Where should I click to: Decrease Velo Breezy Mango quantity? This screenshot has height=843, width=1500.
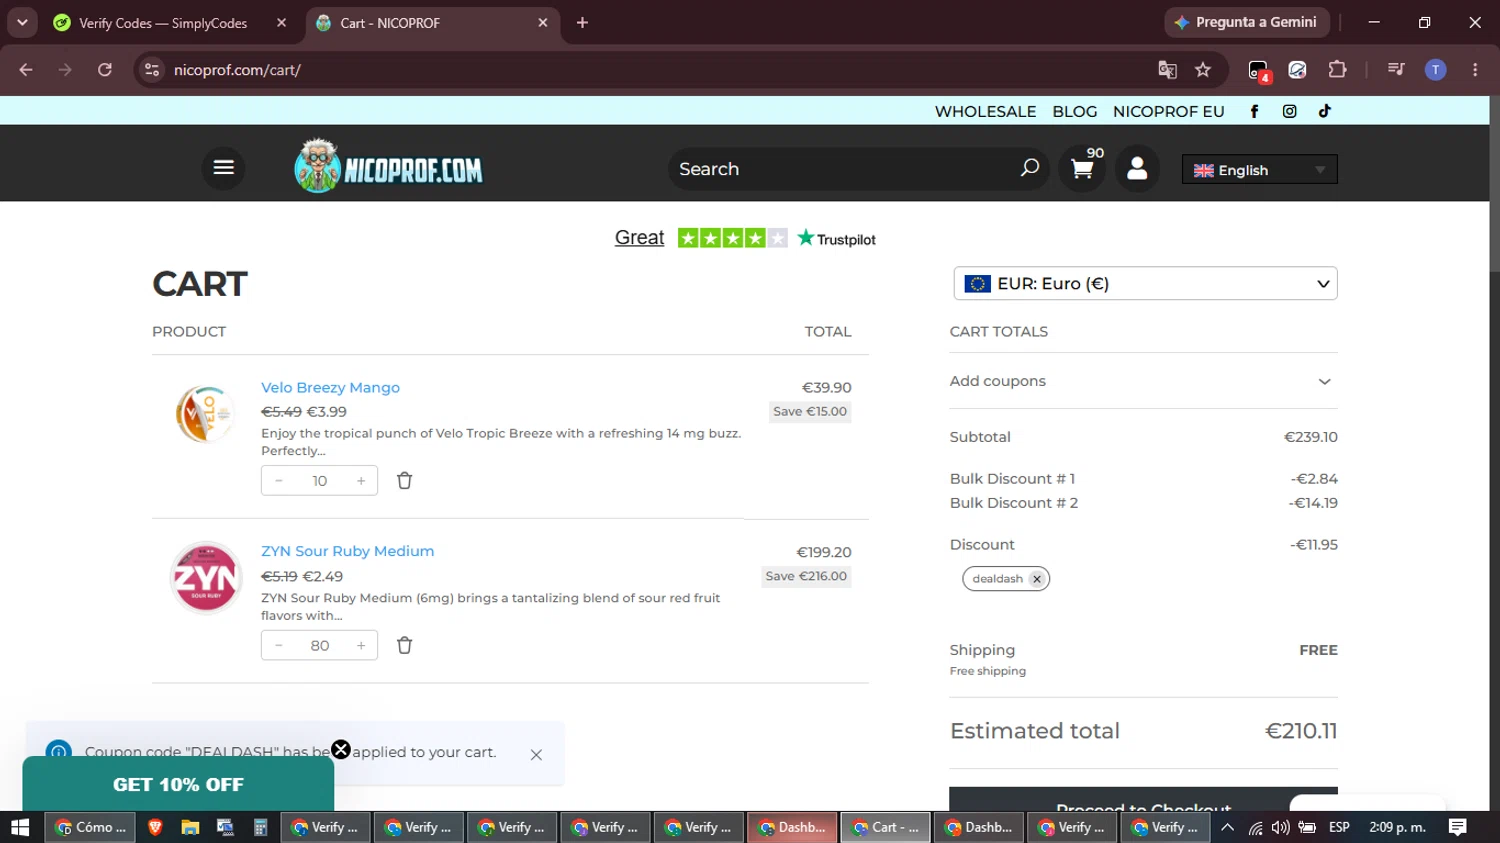[x=279, y=481]
